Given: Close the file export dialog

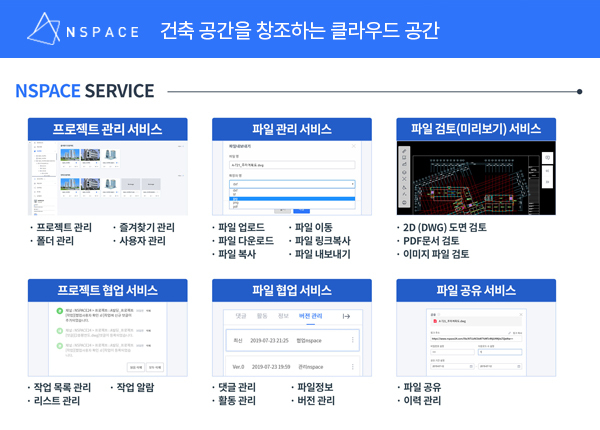Looking at the screenshot, I should coord(354,146).
